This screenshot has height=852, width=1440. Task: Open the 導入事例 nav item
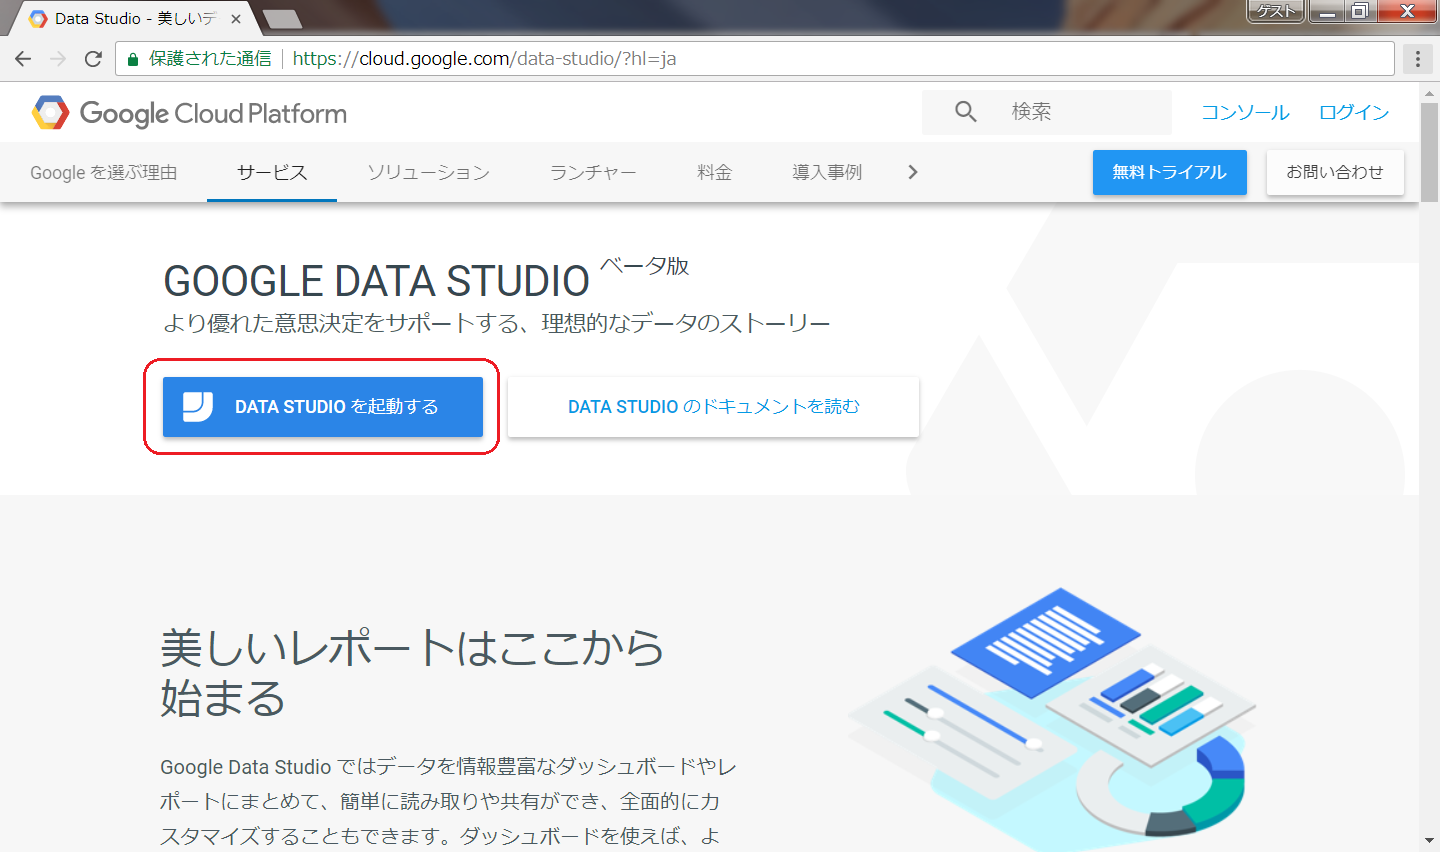pos(827,172)
